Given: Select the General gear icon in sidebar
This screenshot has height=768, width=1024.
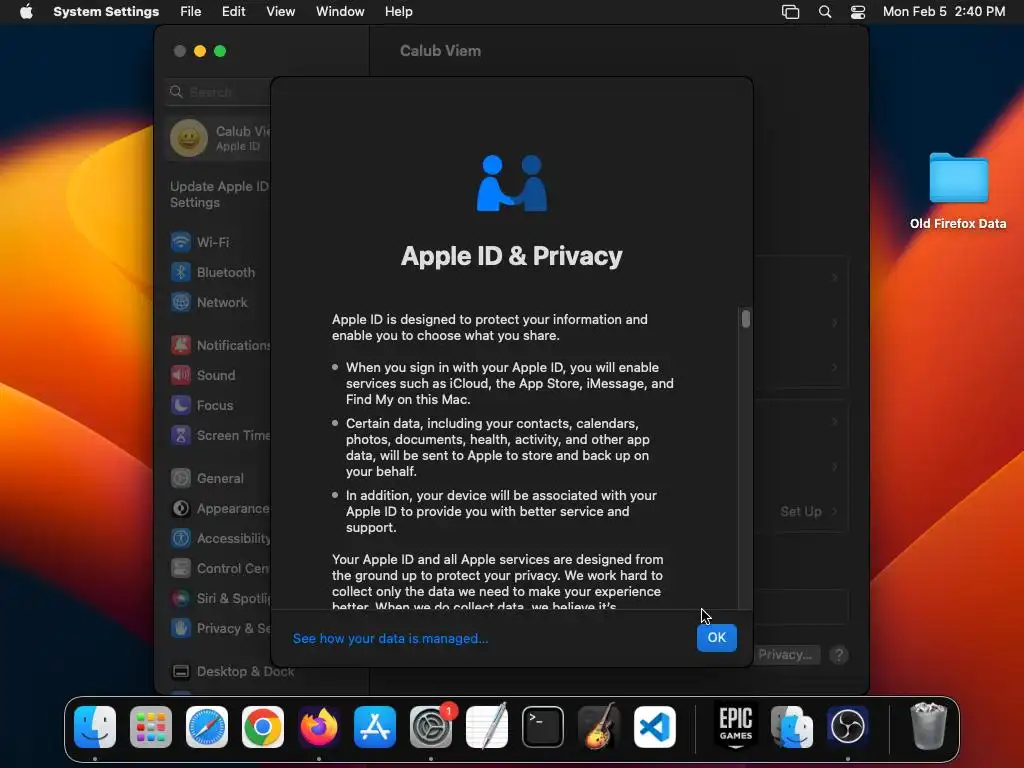Looking at the screenshot, I should tap(181, 479).
